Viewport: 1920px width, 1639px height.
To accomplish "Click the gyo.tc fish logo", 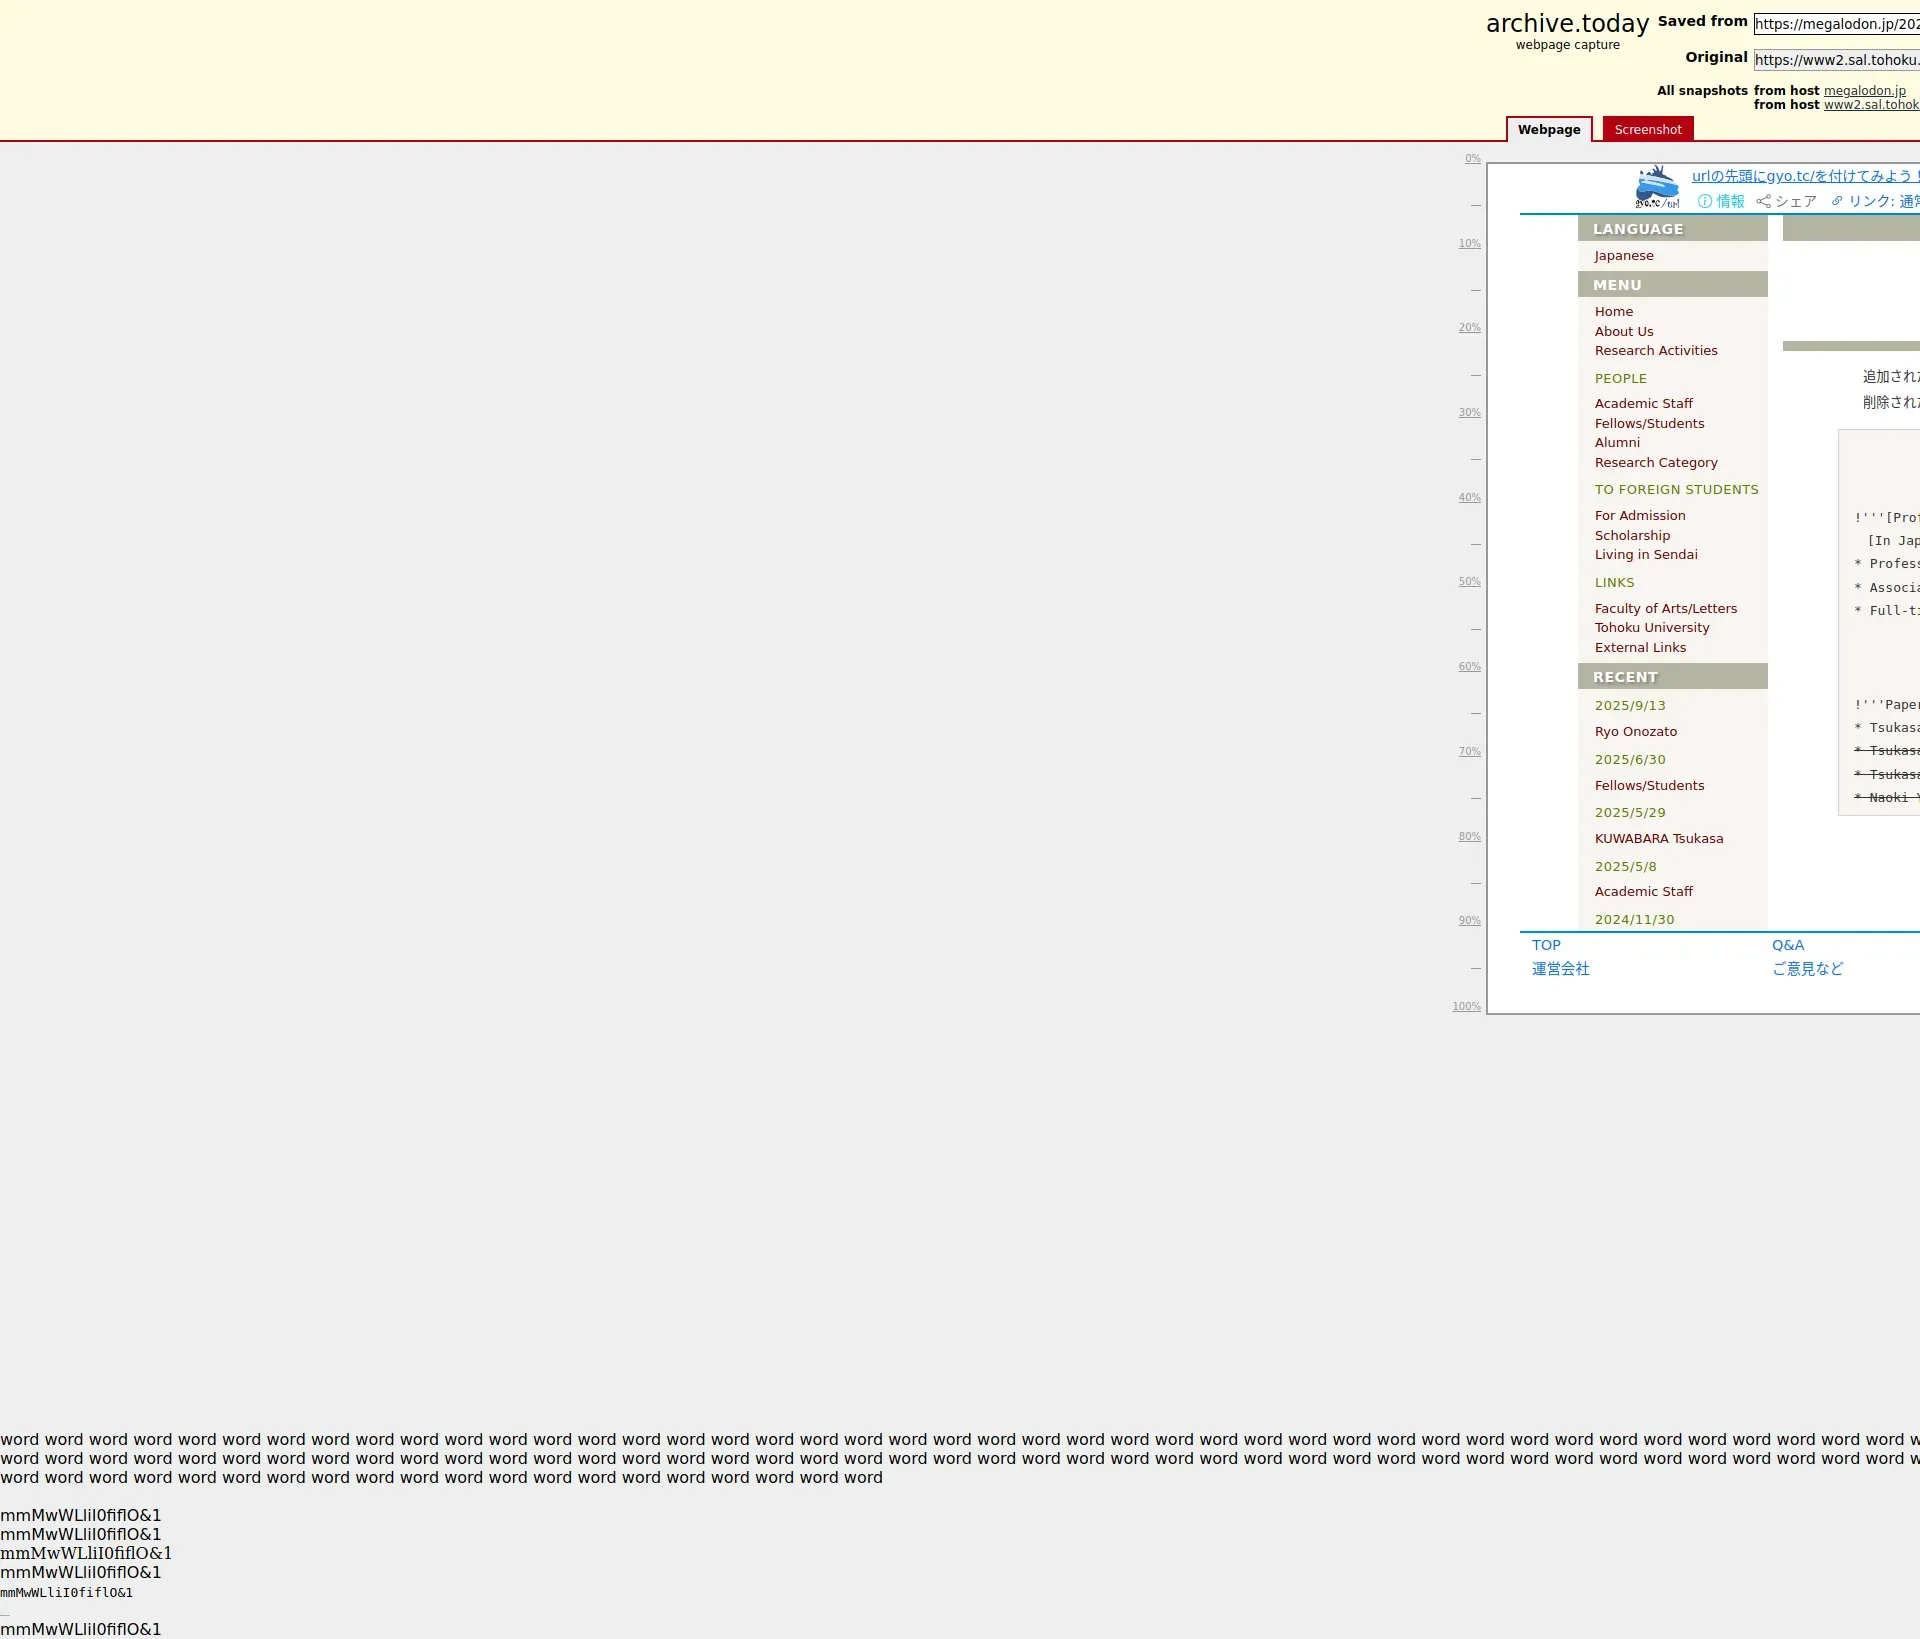I will point(1656,187).
